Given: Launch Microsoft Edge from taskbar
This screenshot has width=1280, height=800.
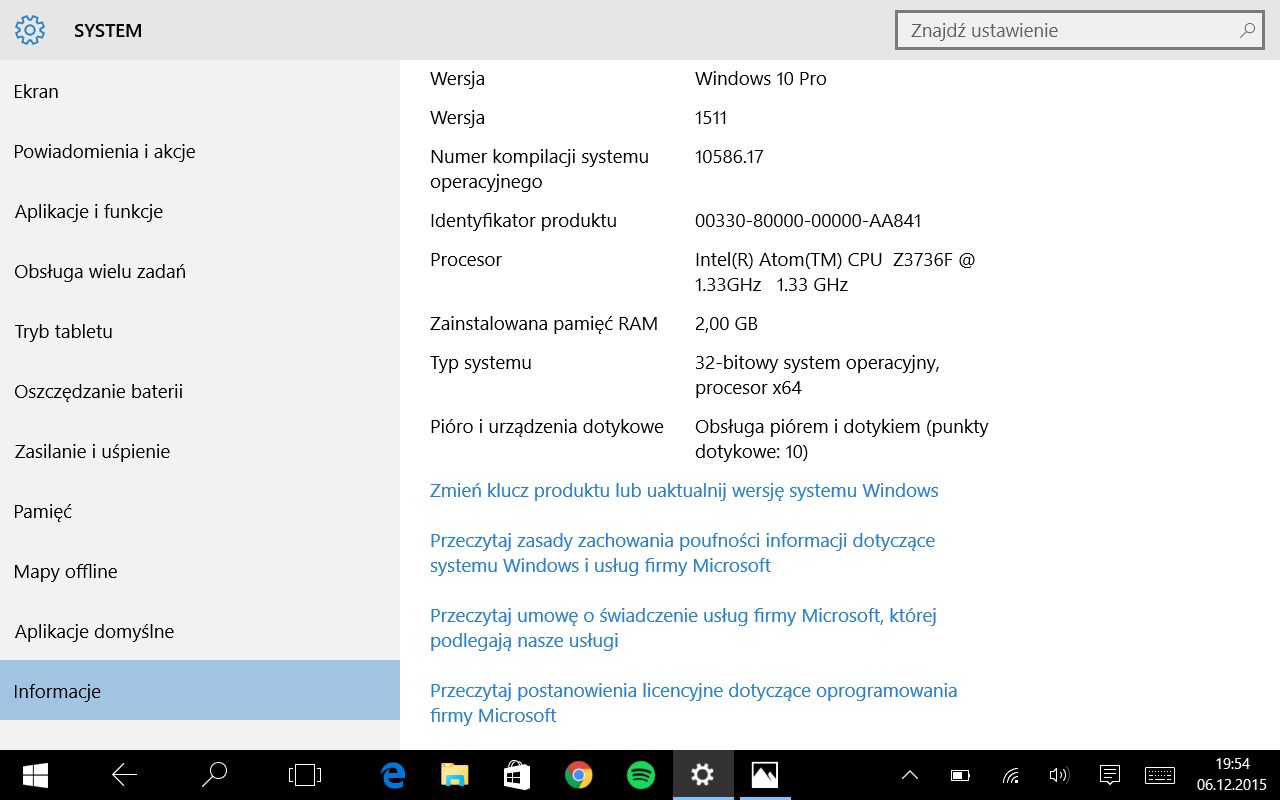Looking at the screenshot, I should point(393,775).
